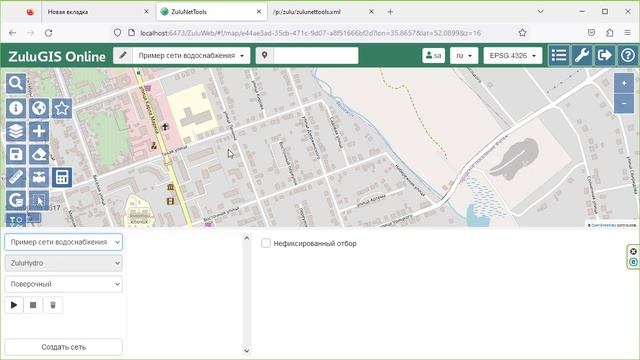The height and width of the screenshot is (360, 640).
Task: Open the list menu in header
Action: pos(559,55)
